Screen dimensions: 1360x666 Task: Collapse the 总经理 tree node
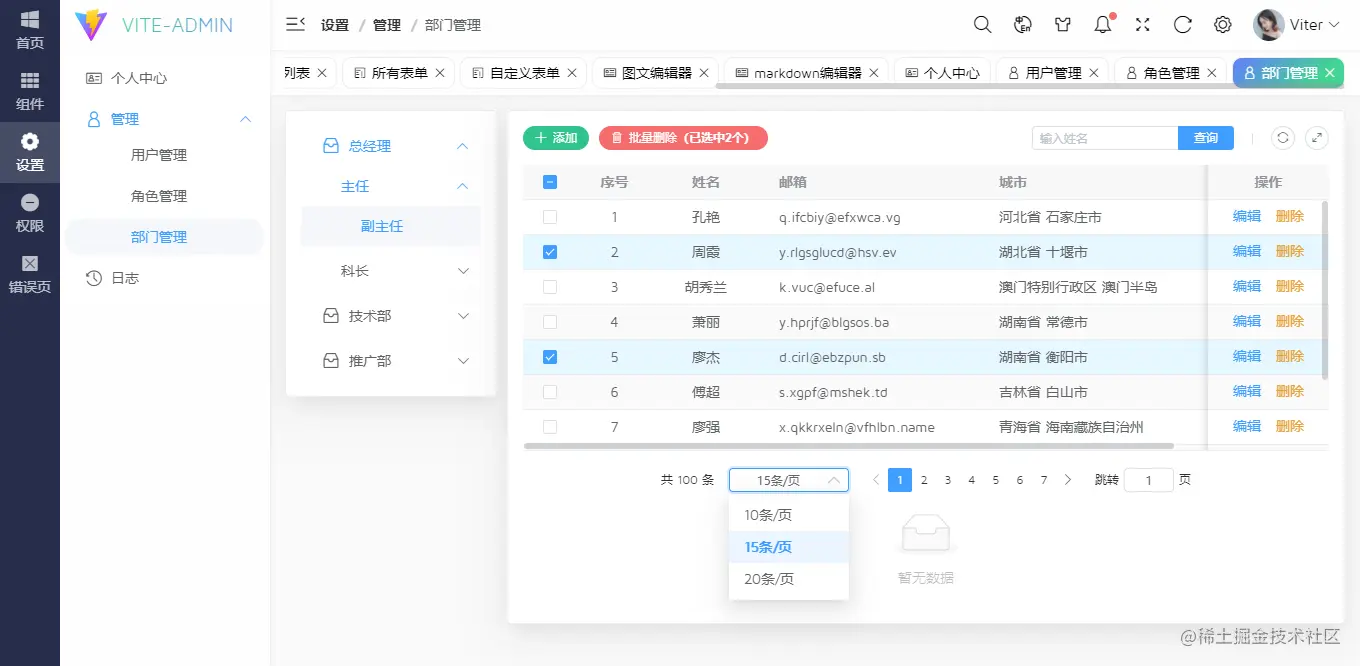(462, 145)
